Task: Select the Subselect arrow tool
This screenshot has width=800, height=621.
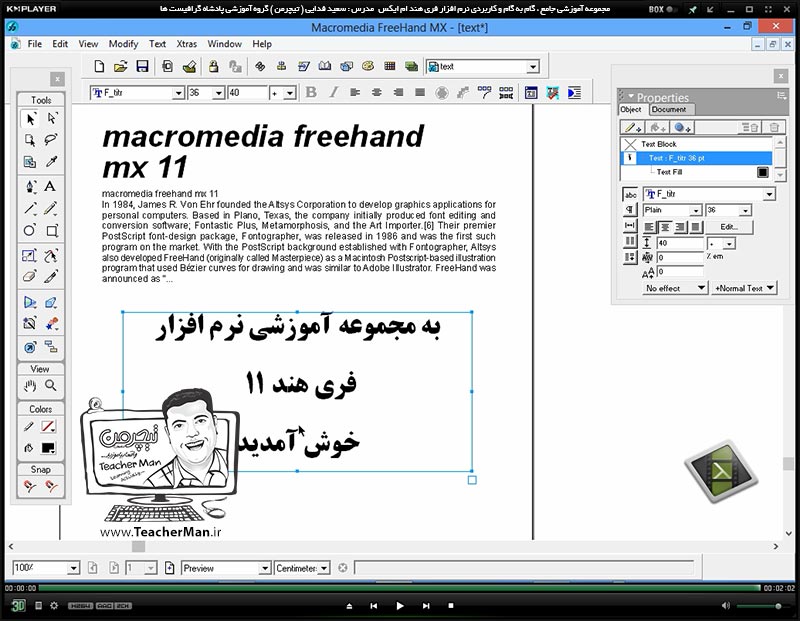Action: pyautogui.click(x=52, y=119)
